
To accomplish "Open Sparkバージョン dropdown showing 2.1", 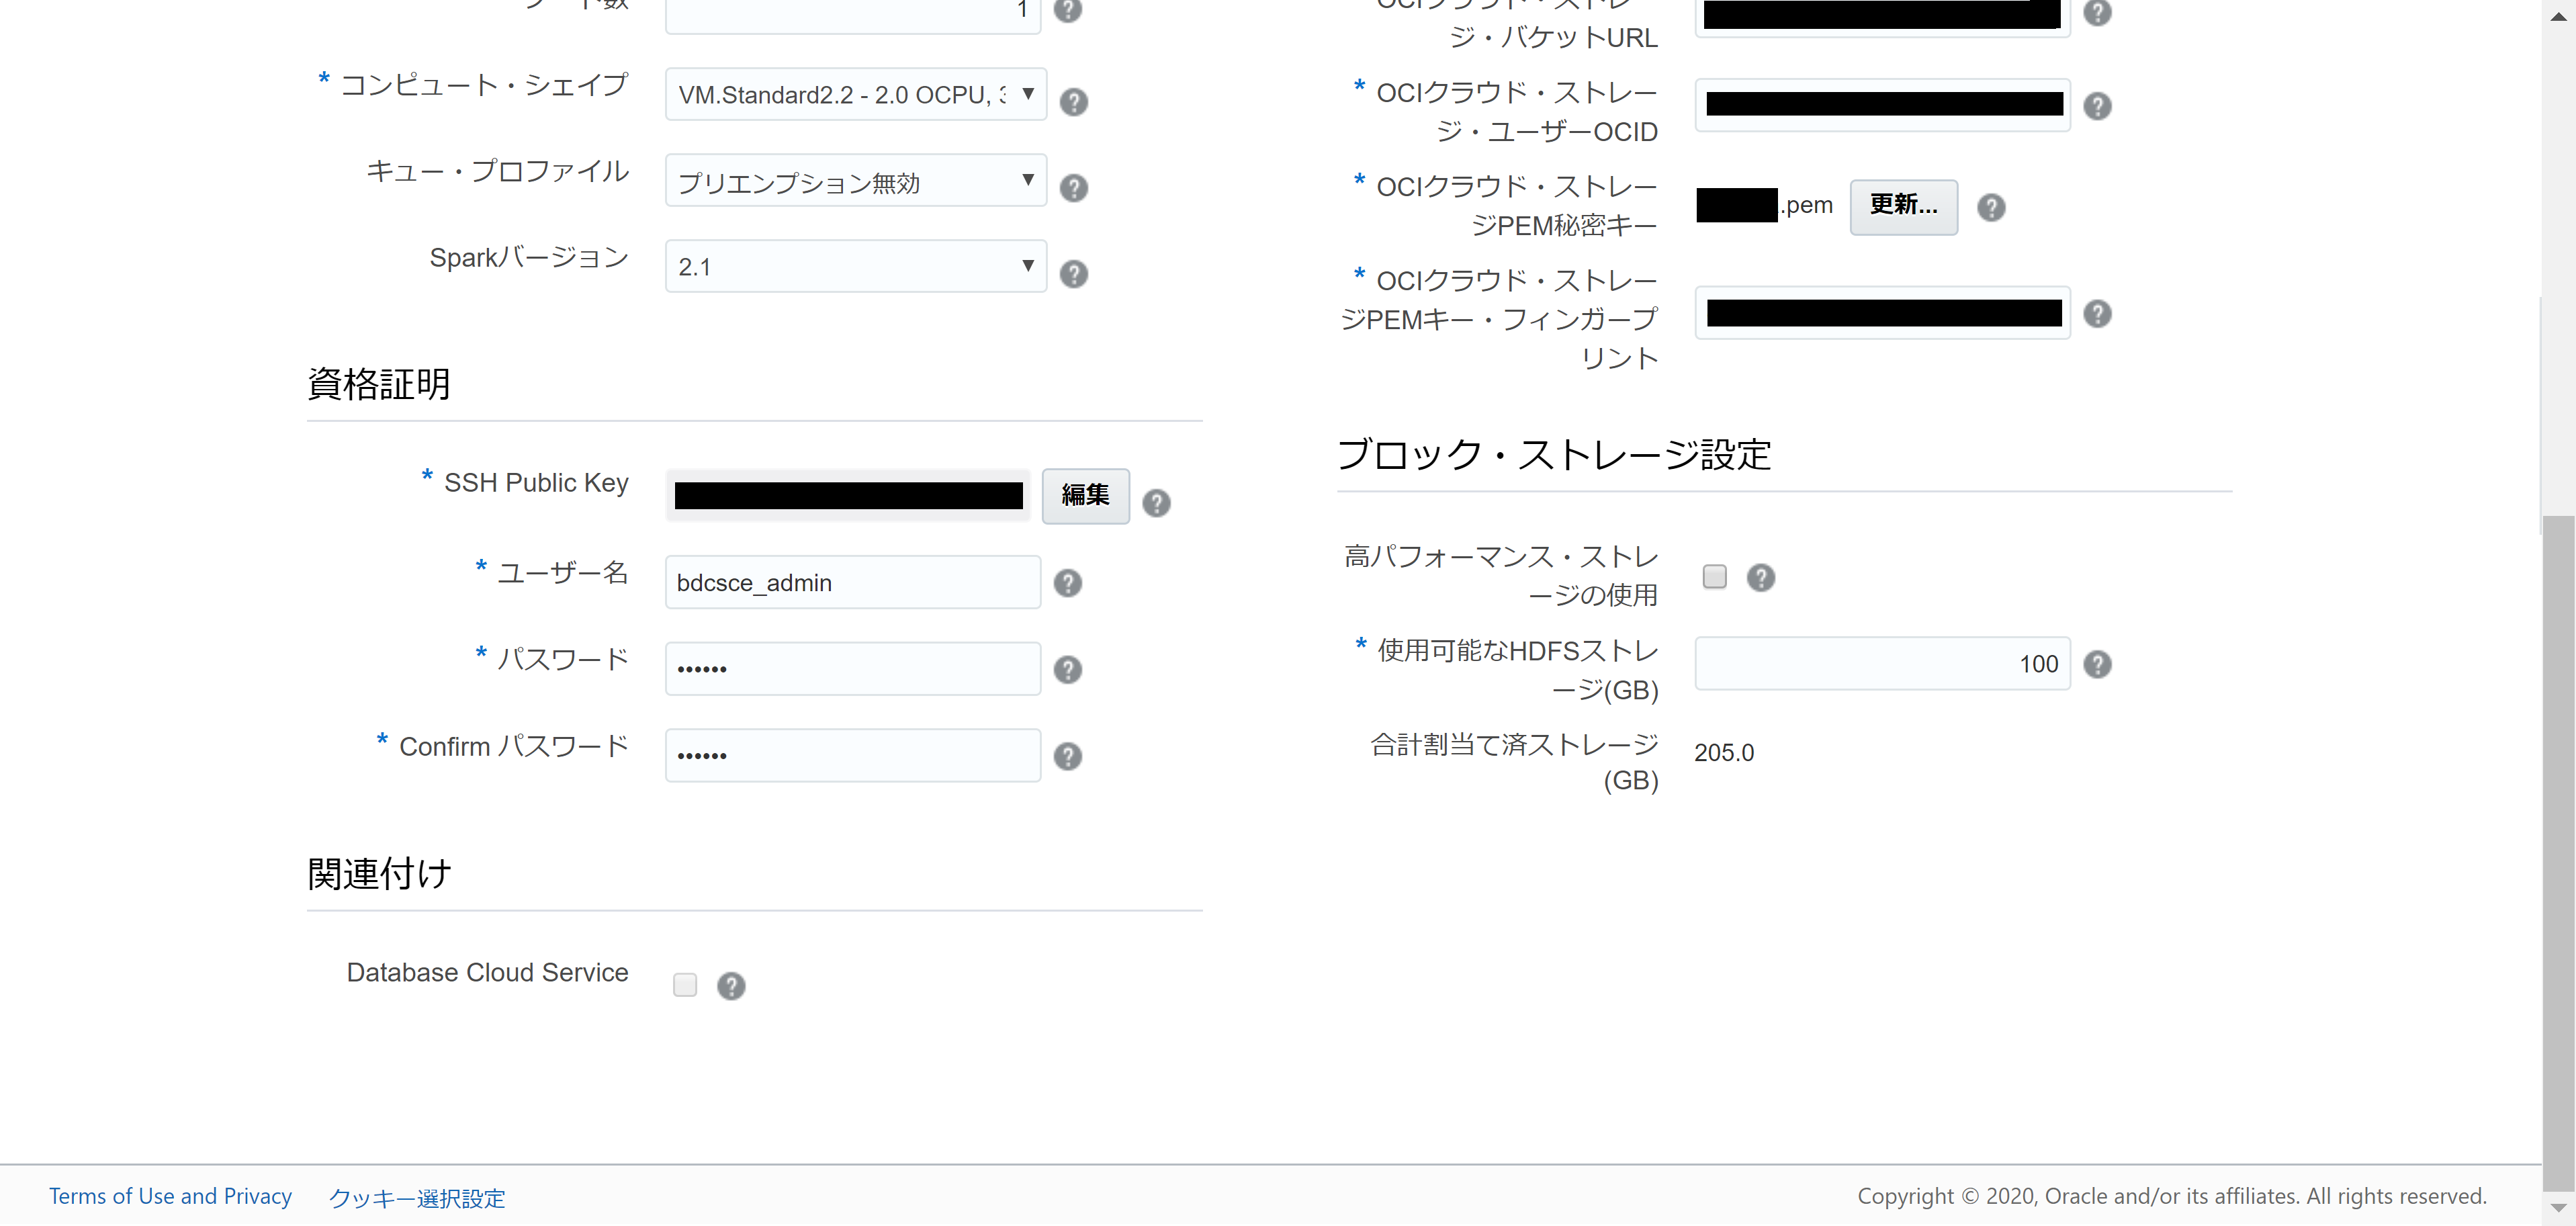I will (855, 266).
